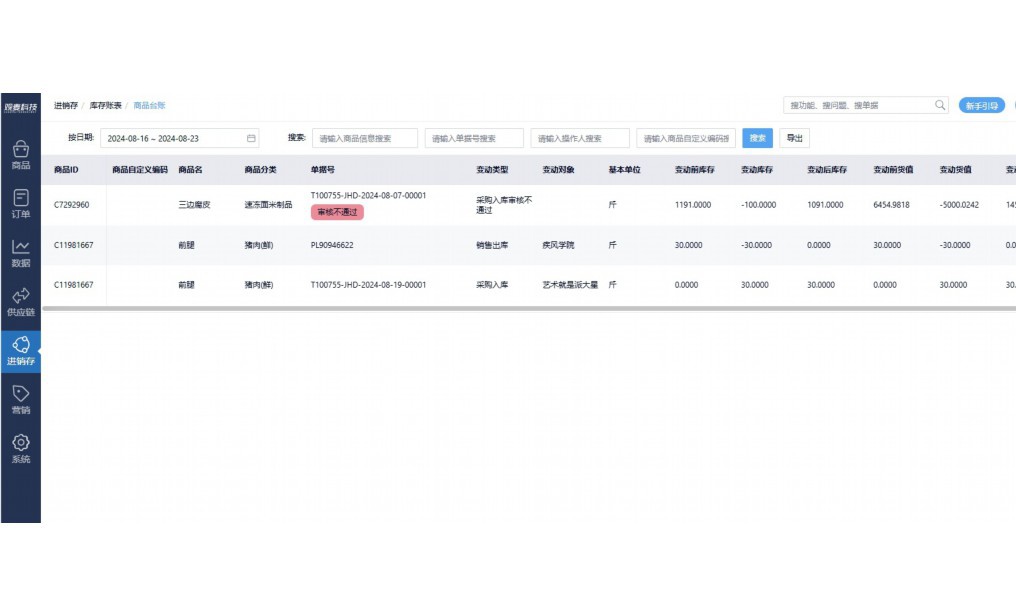The image size is (1016, 616).
Task: Click the 变动前库存 column header
Action: [x=695, y=170]
